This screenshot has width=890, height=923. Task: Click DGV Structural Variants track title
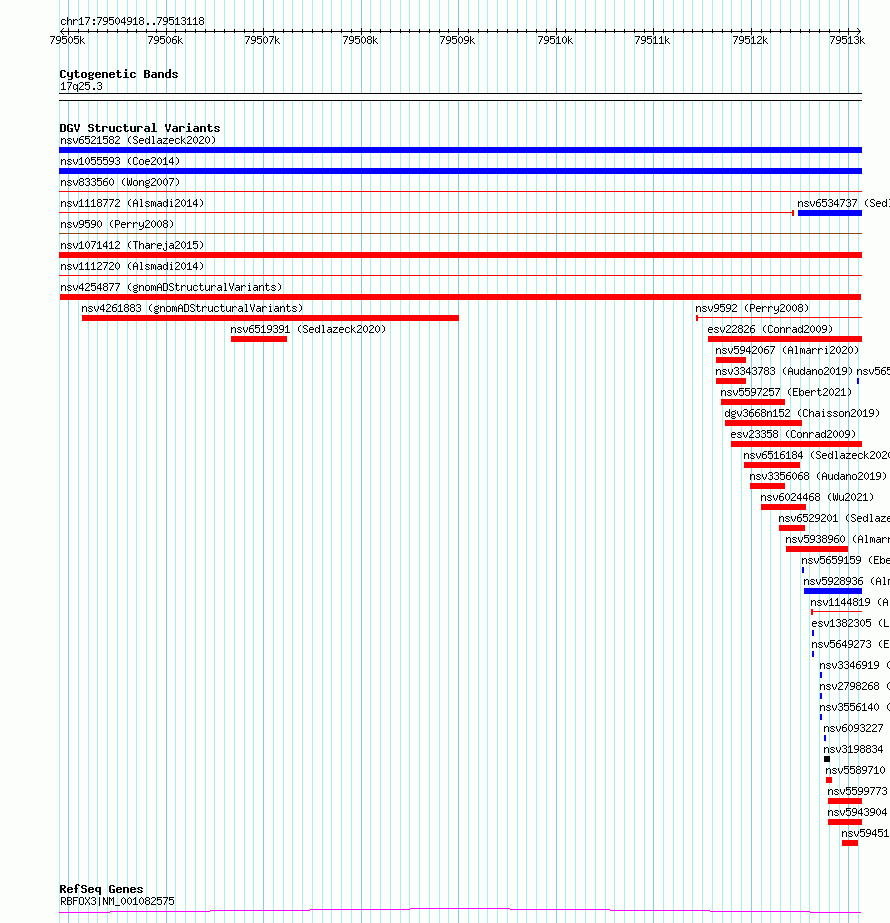(140, 128)
